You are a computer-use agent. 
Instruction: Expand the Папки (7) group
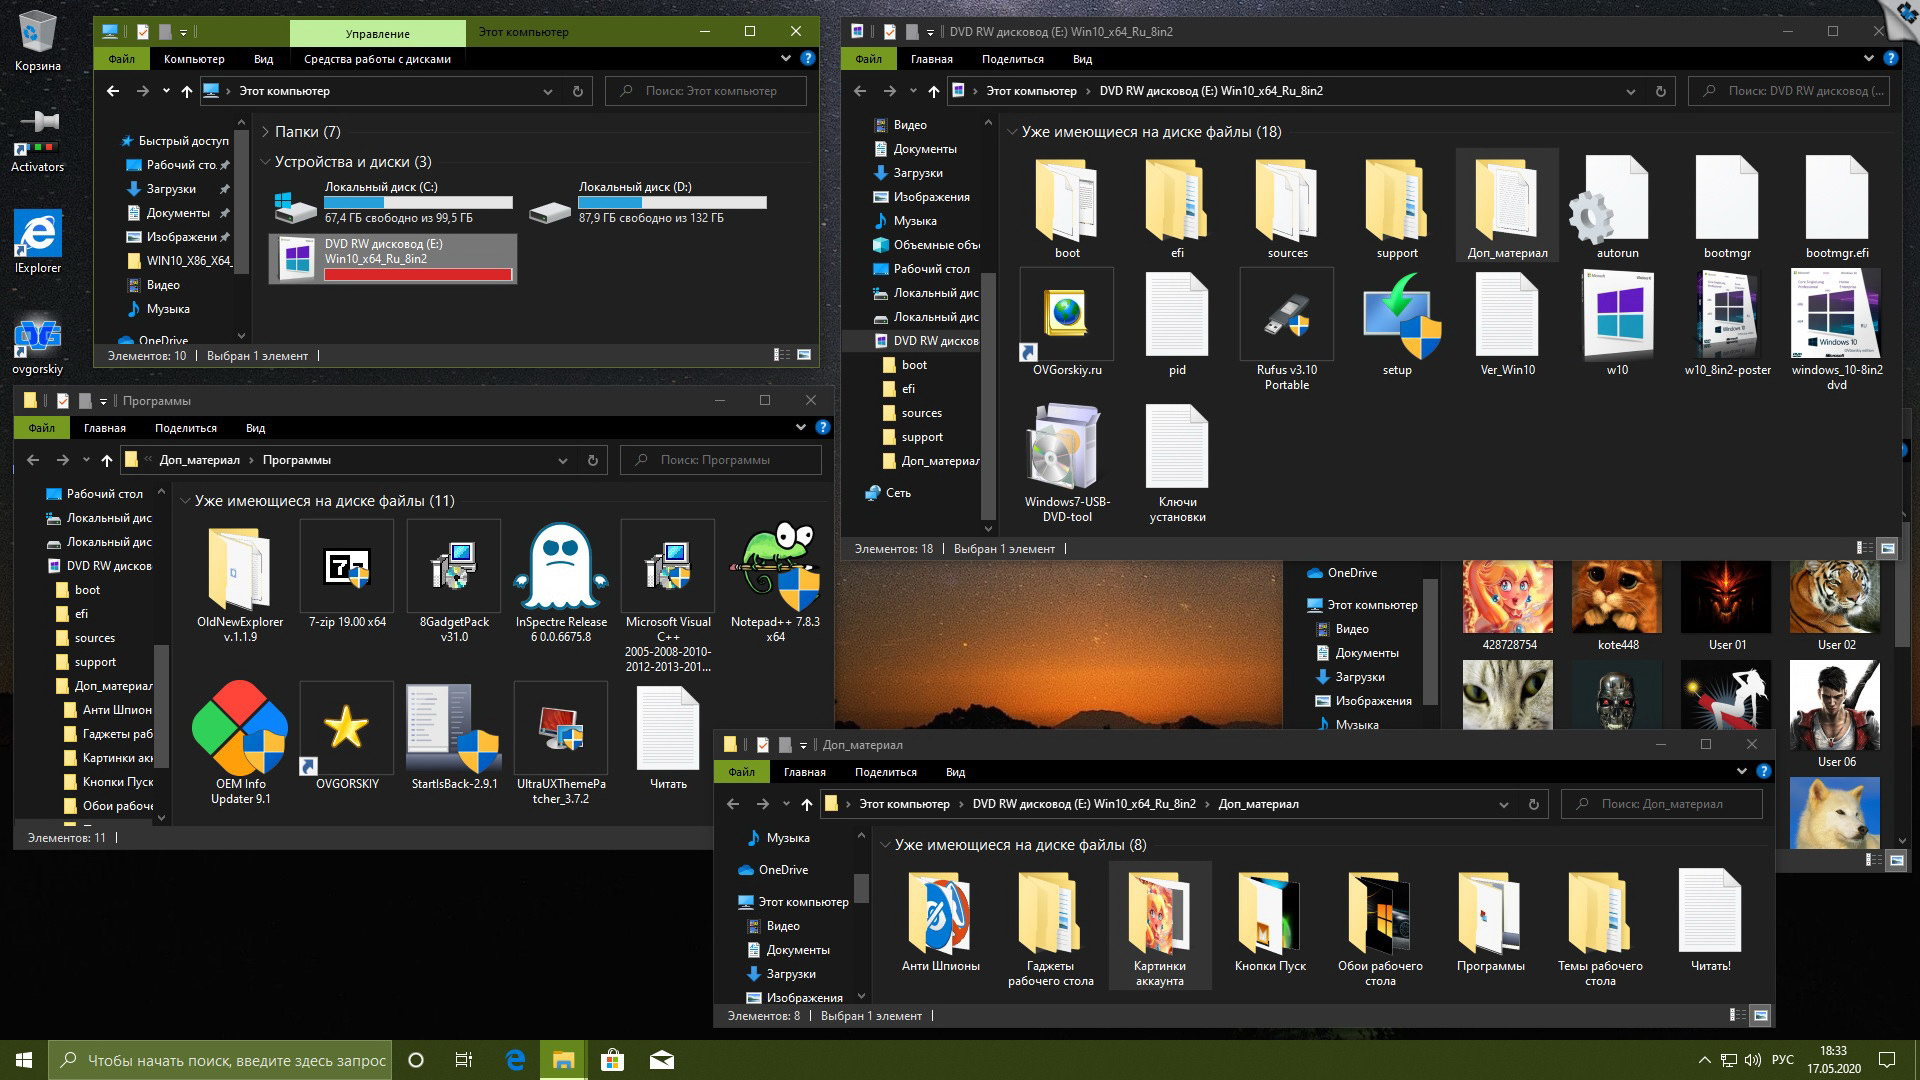266,132
